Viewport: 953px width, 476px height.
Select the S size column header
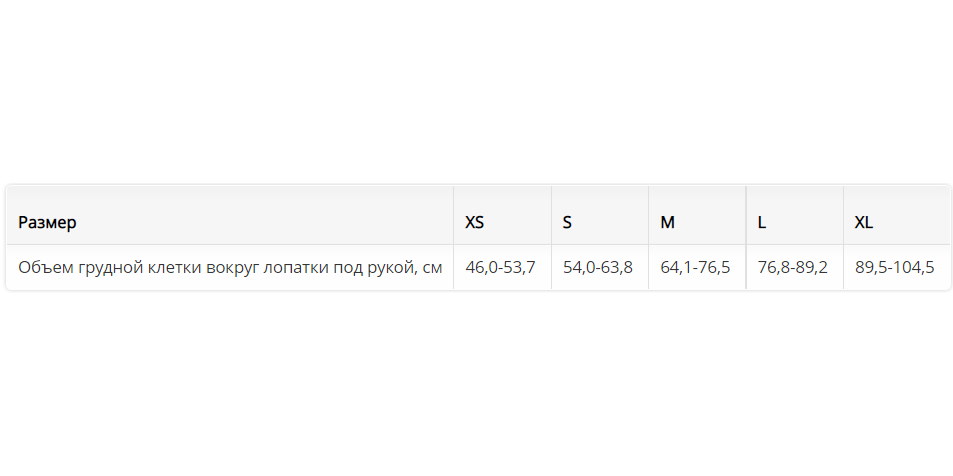pyautogui.click(x=567, y=222)
